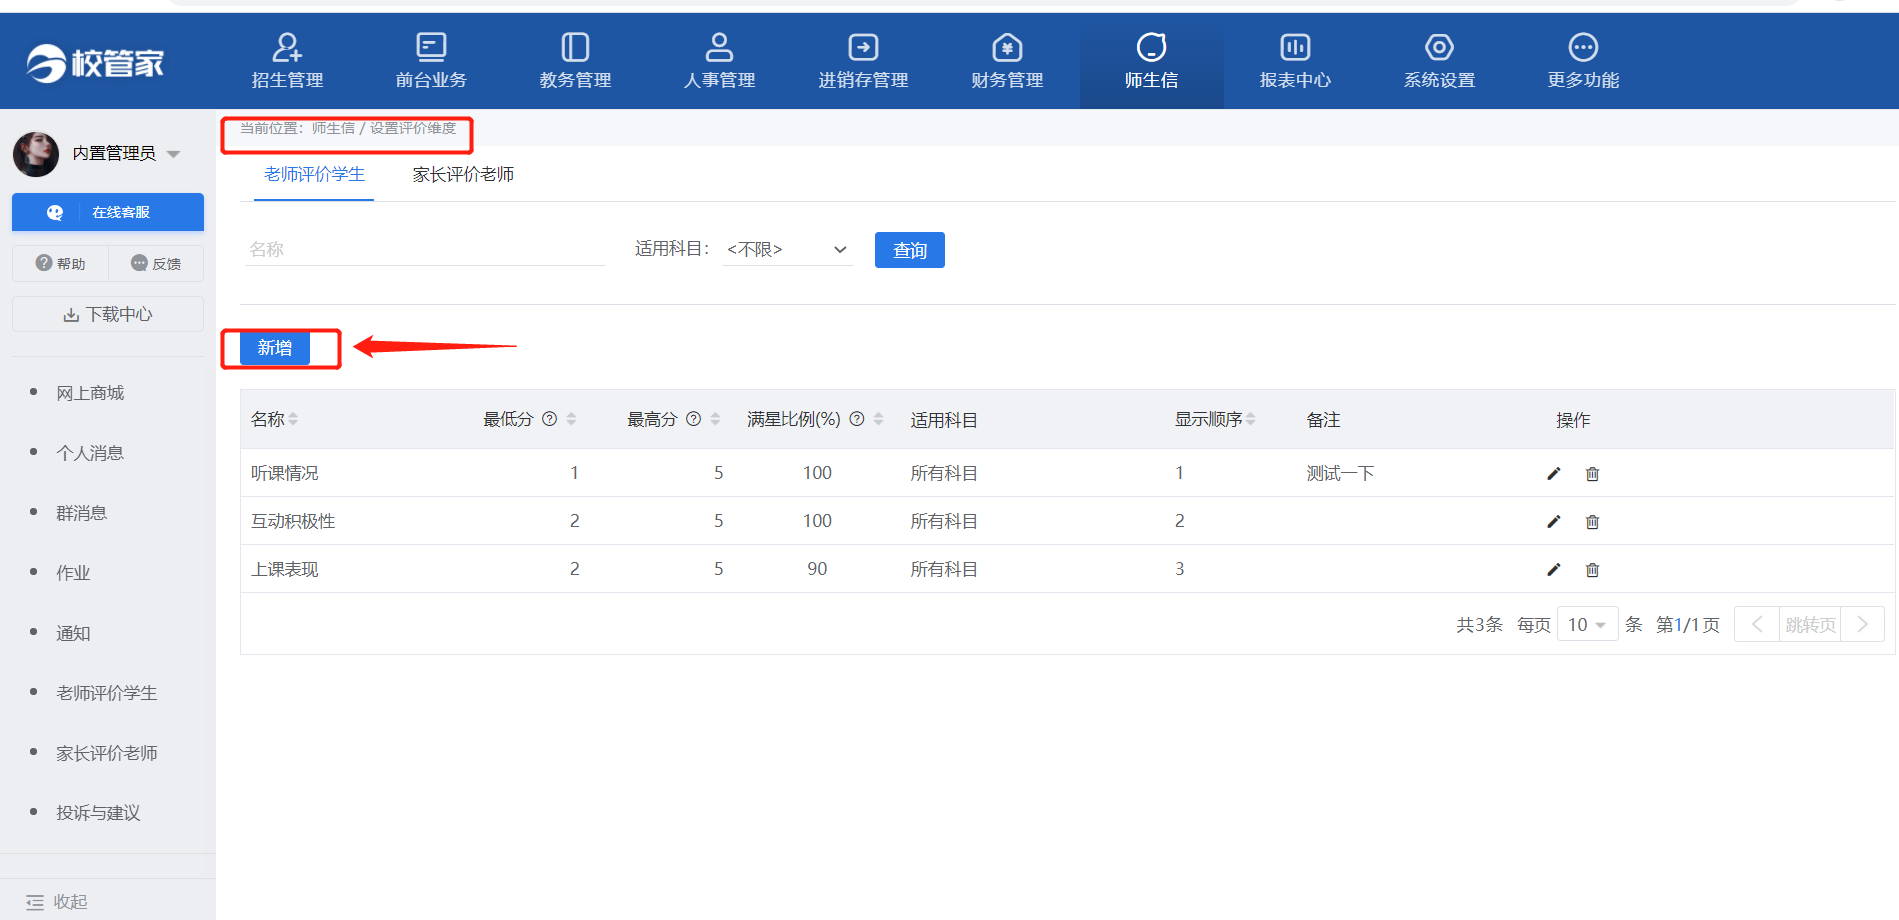
Task: Sort the table by 满星比例 column
Action: [878, 419]
